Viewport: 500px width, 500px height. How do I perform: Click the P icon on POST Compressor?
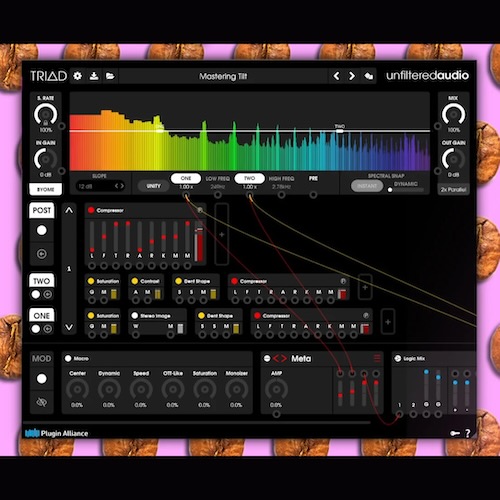(x=200, y=210)
